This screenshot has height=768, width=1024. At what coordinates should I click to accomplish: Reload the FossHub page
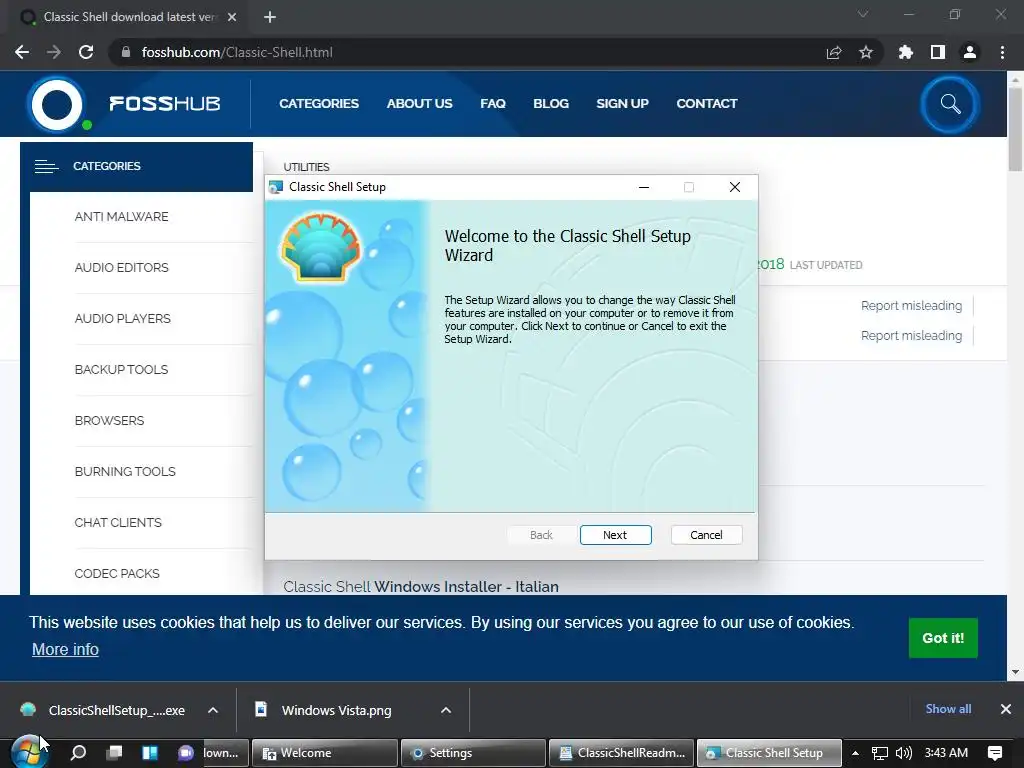pos(86,52)
